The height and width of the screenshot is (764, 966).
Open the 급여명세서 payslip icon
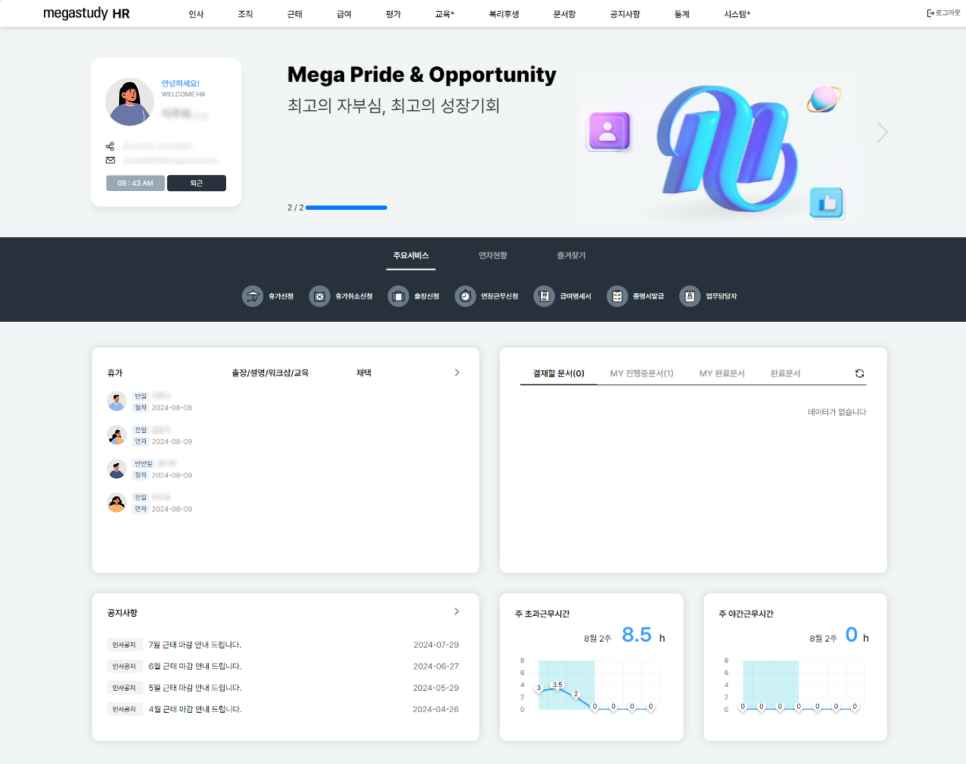[x=544, y=297]
